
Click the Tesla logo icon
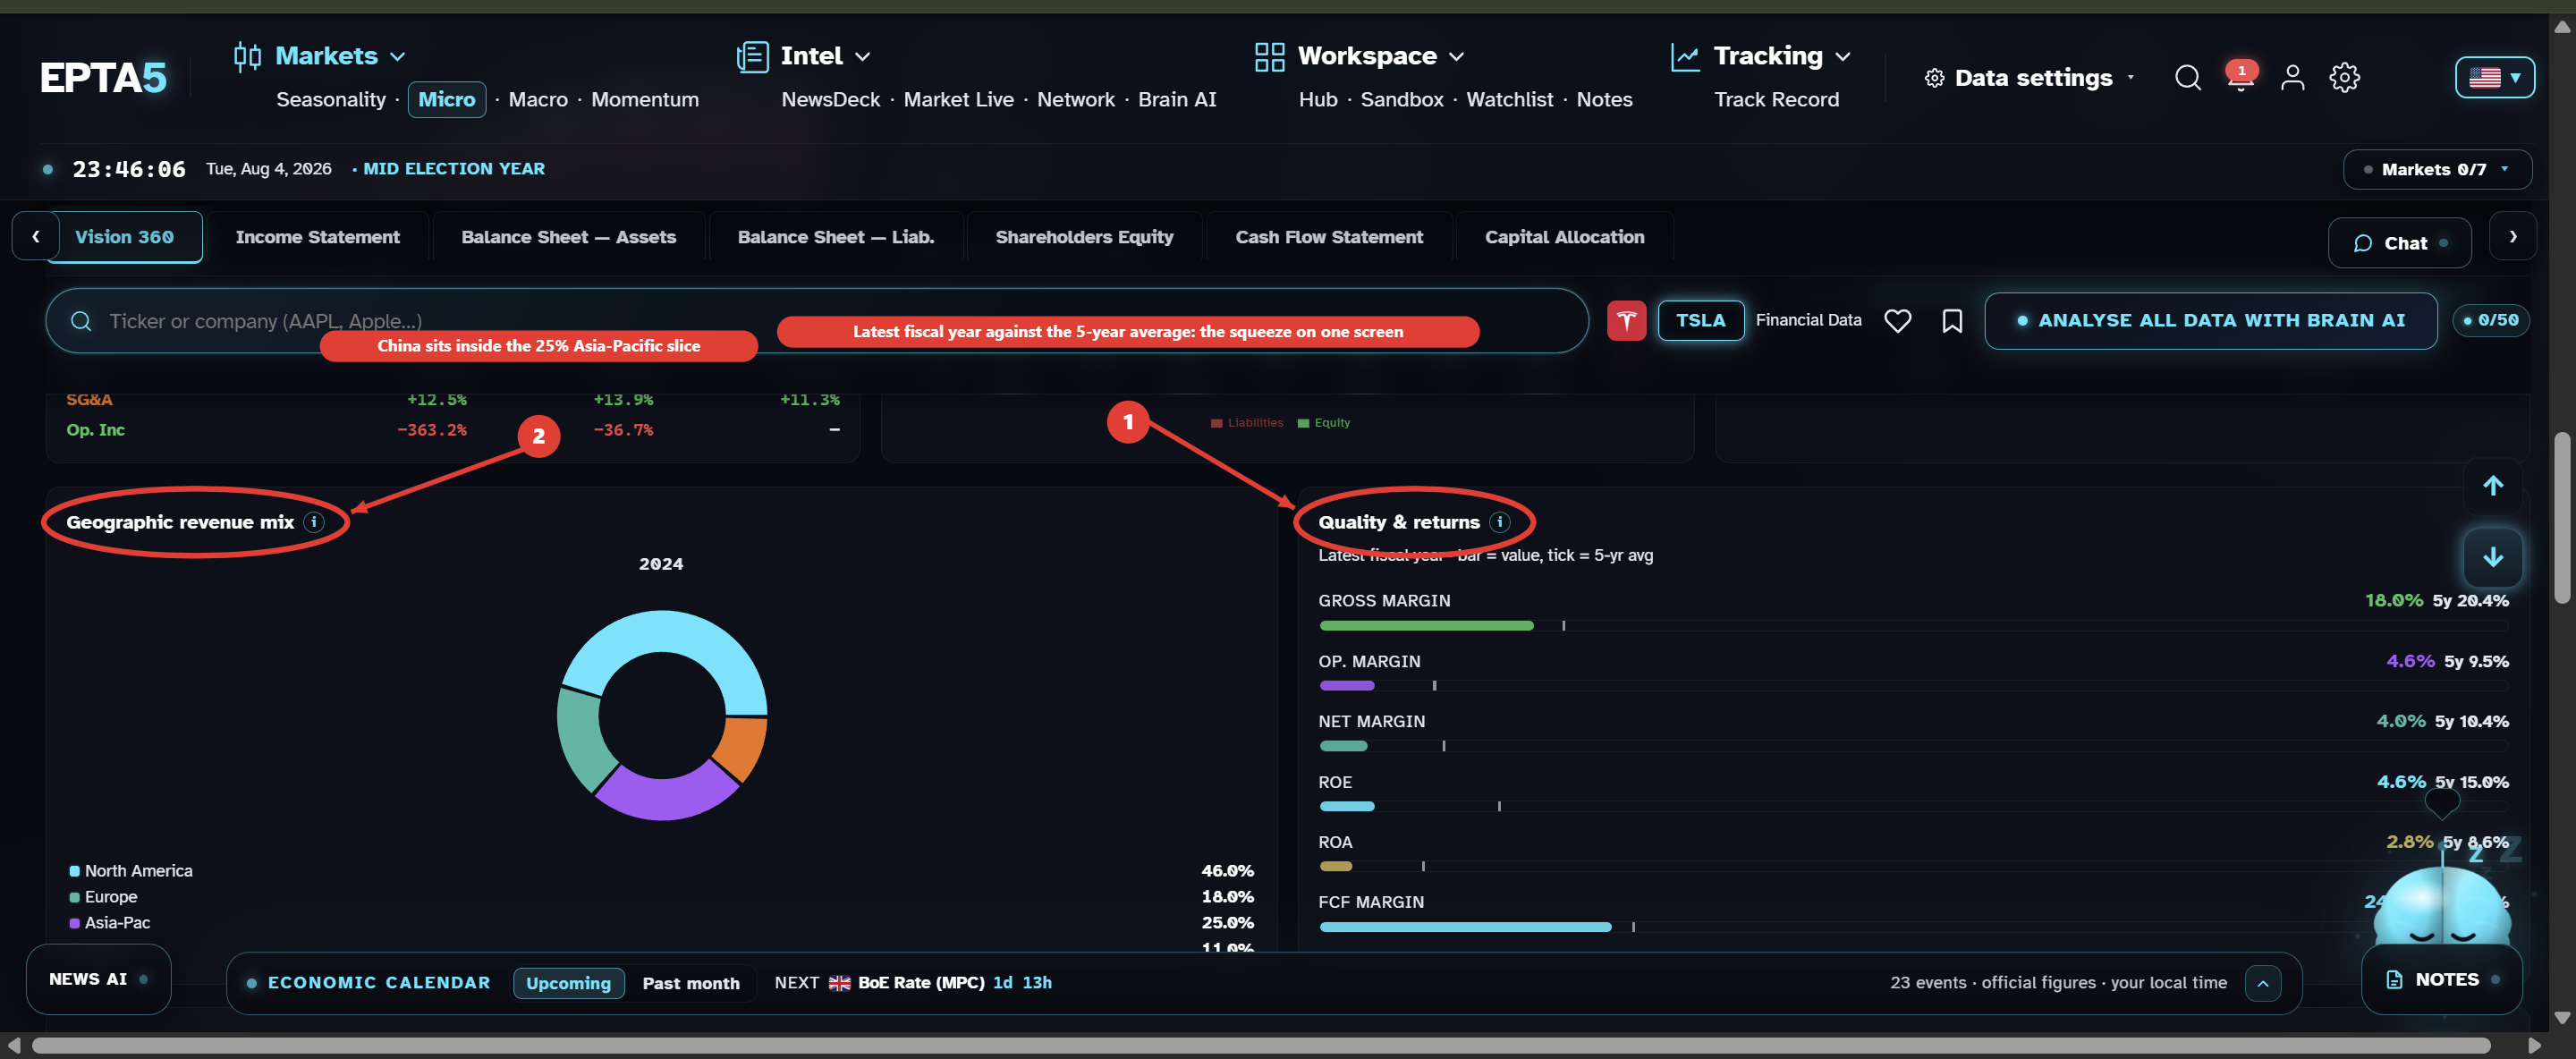pyautogui.click(x=1626, y=320)
